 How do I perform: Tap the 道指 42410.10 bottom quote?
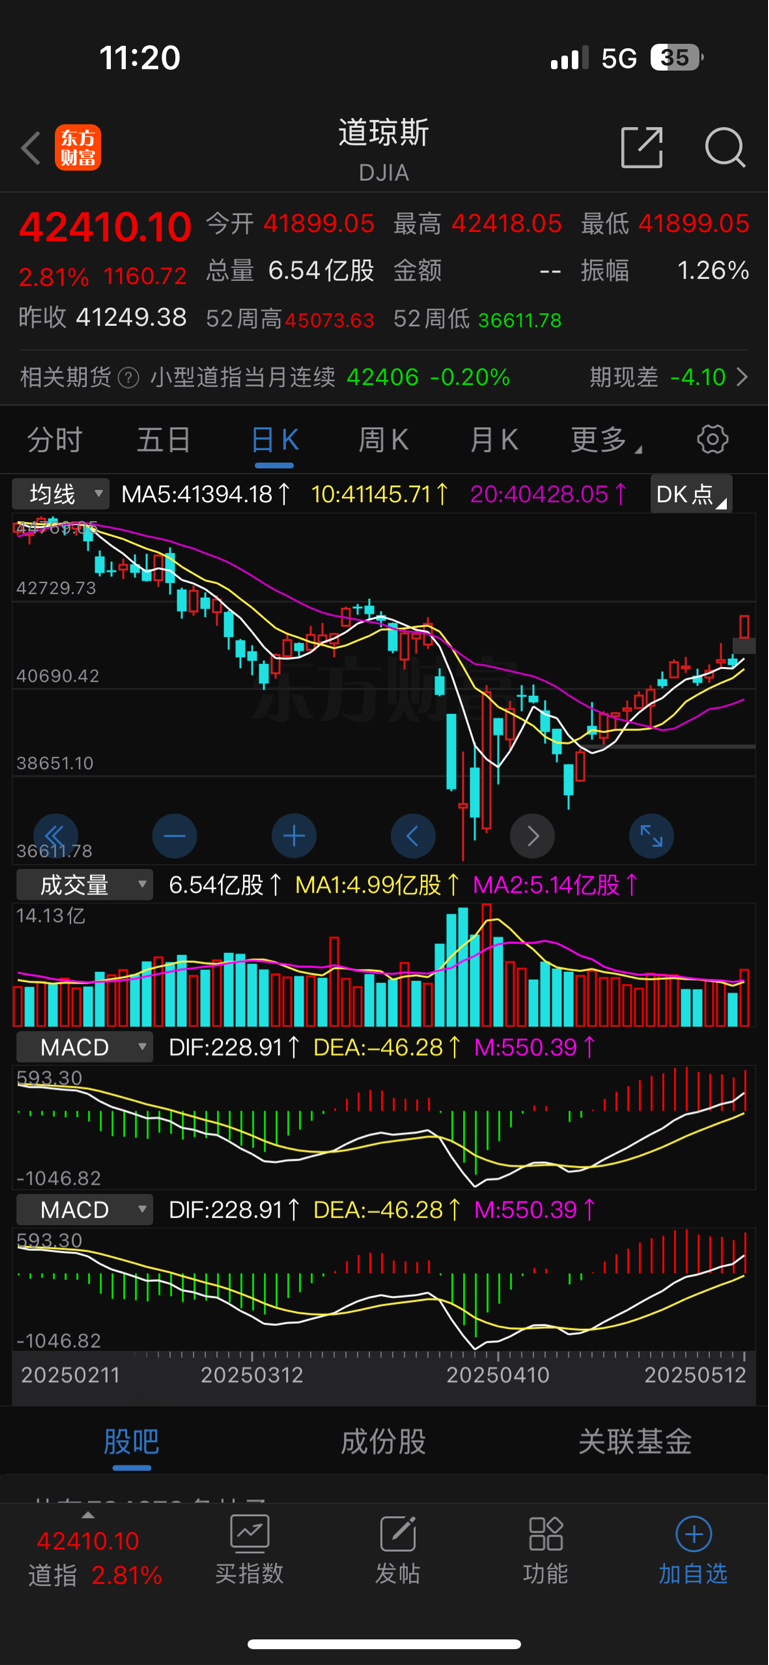[94, 1558]
